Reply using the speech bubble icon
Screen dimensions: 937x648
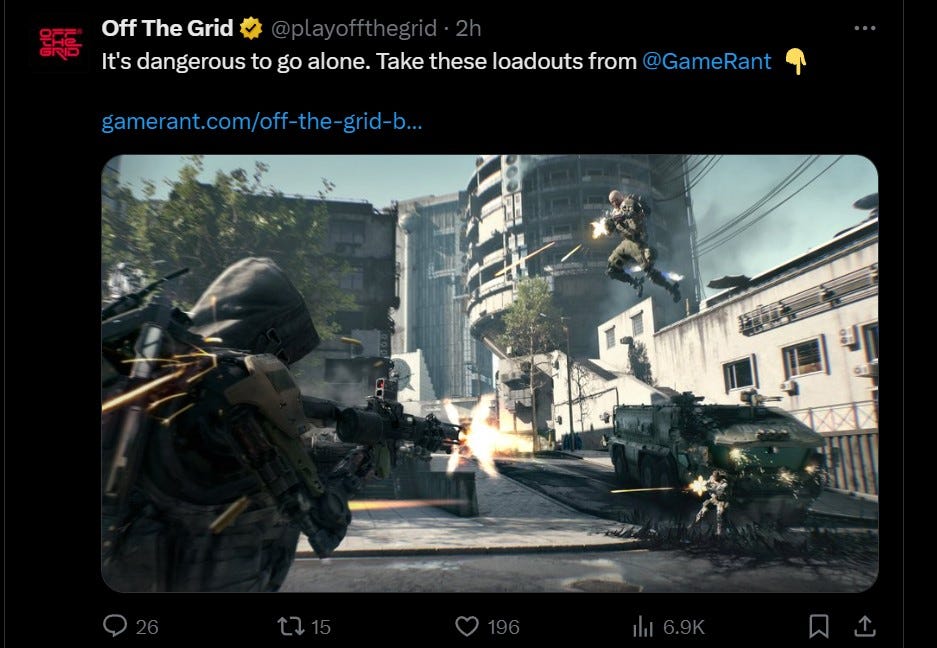pos(115,626)
